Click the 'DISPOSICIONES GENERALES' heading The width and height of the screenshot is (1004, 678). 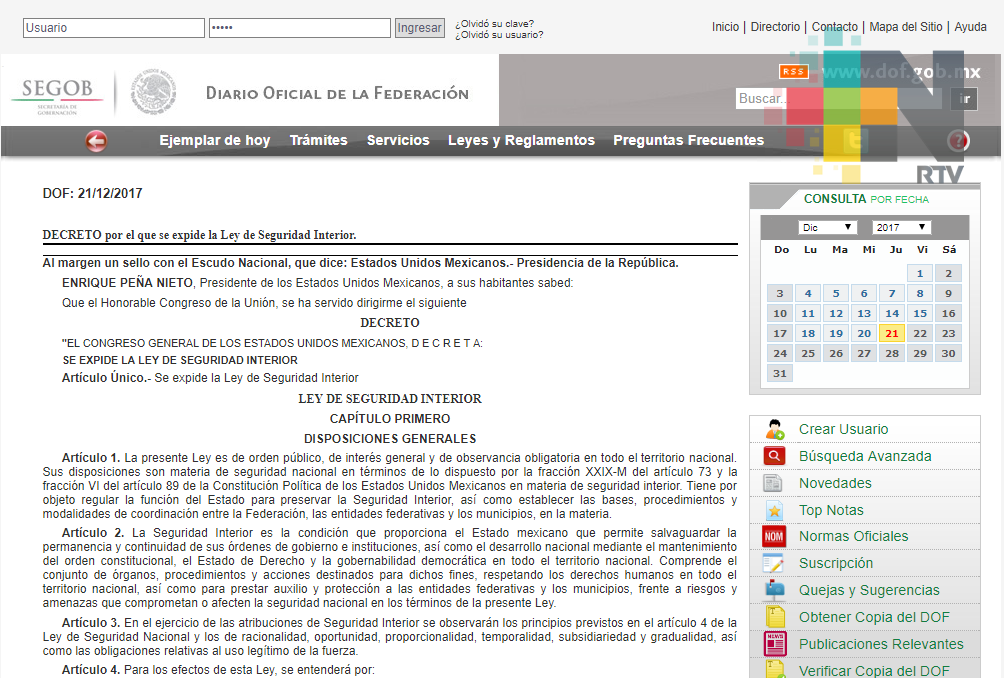[390, 439]
